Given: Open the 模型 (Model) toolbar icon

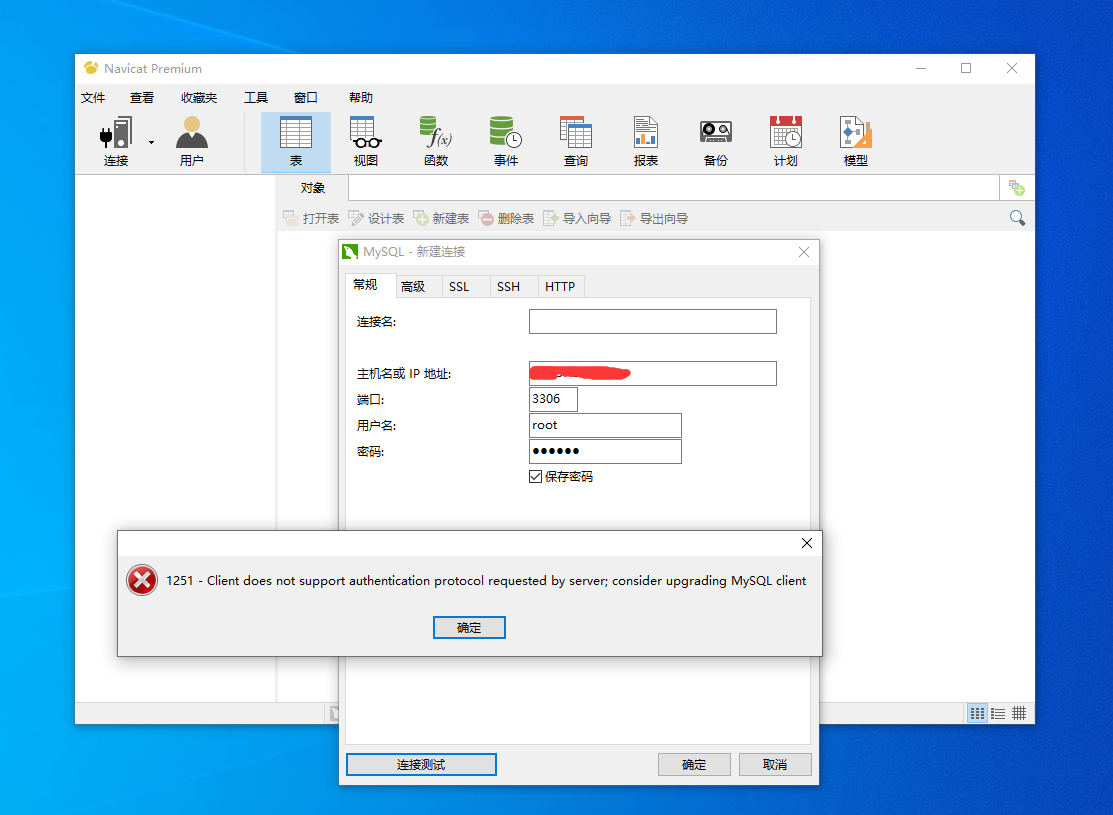Looking at the screenshot, I should (855, 141).
